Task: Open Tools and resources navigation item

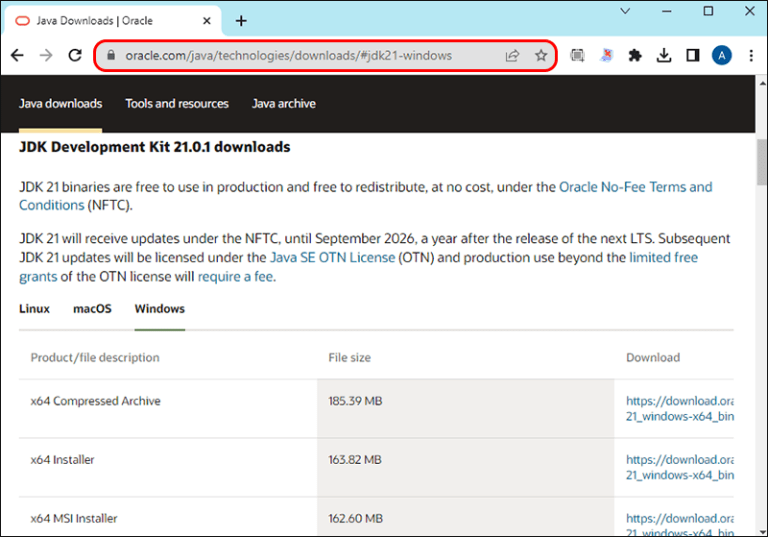Action: [x=177, y=103]
